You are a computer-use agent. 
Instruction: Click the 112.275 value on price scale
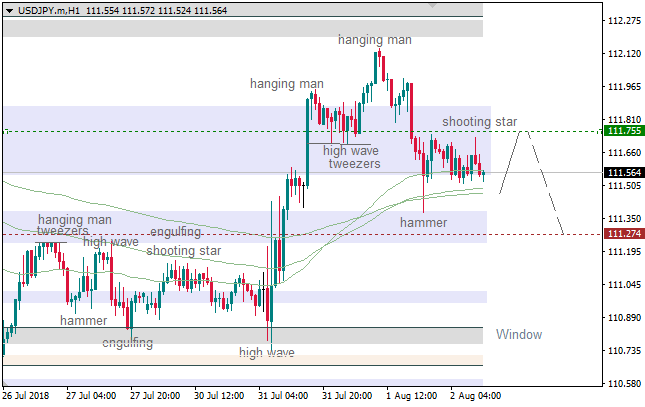(624, 21)
